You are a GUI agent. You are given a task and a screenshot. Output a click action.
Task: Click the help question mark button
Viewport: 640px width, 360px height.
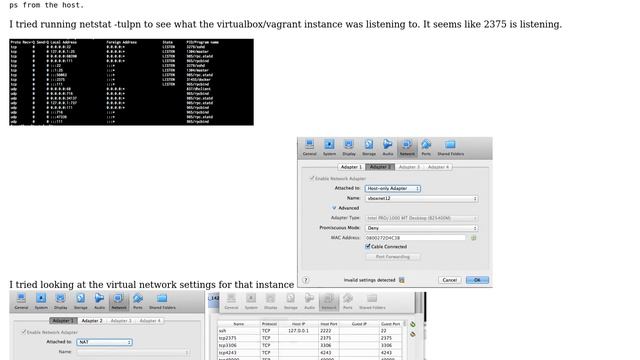click(306, 280)
